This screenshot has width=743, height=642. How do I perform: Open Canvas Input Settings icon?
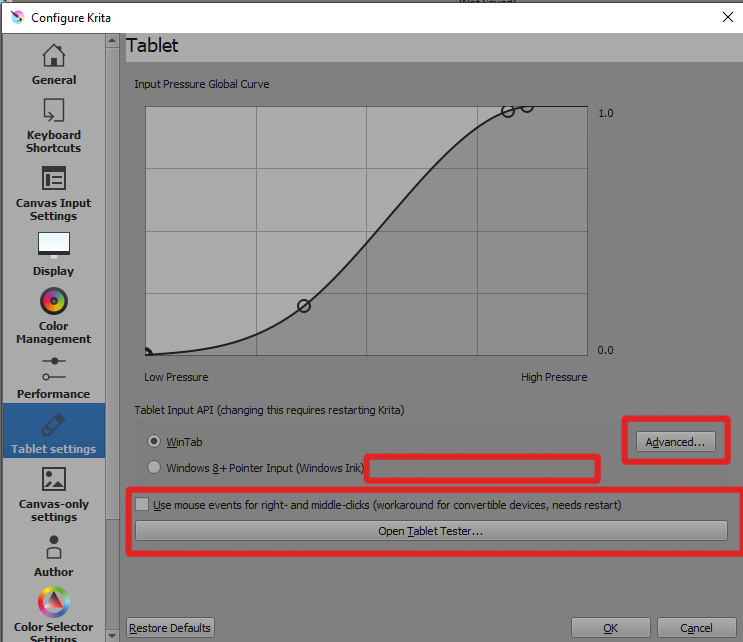tap(54, 179)
